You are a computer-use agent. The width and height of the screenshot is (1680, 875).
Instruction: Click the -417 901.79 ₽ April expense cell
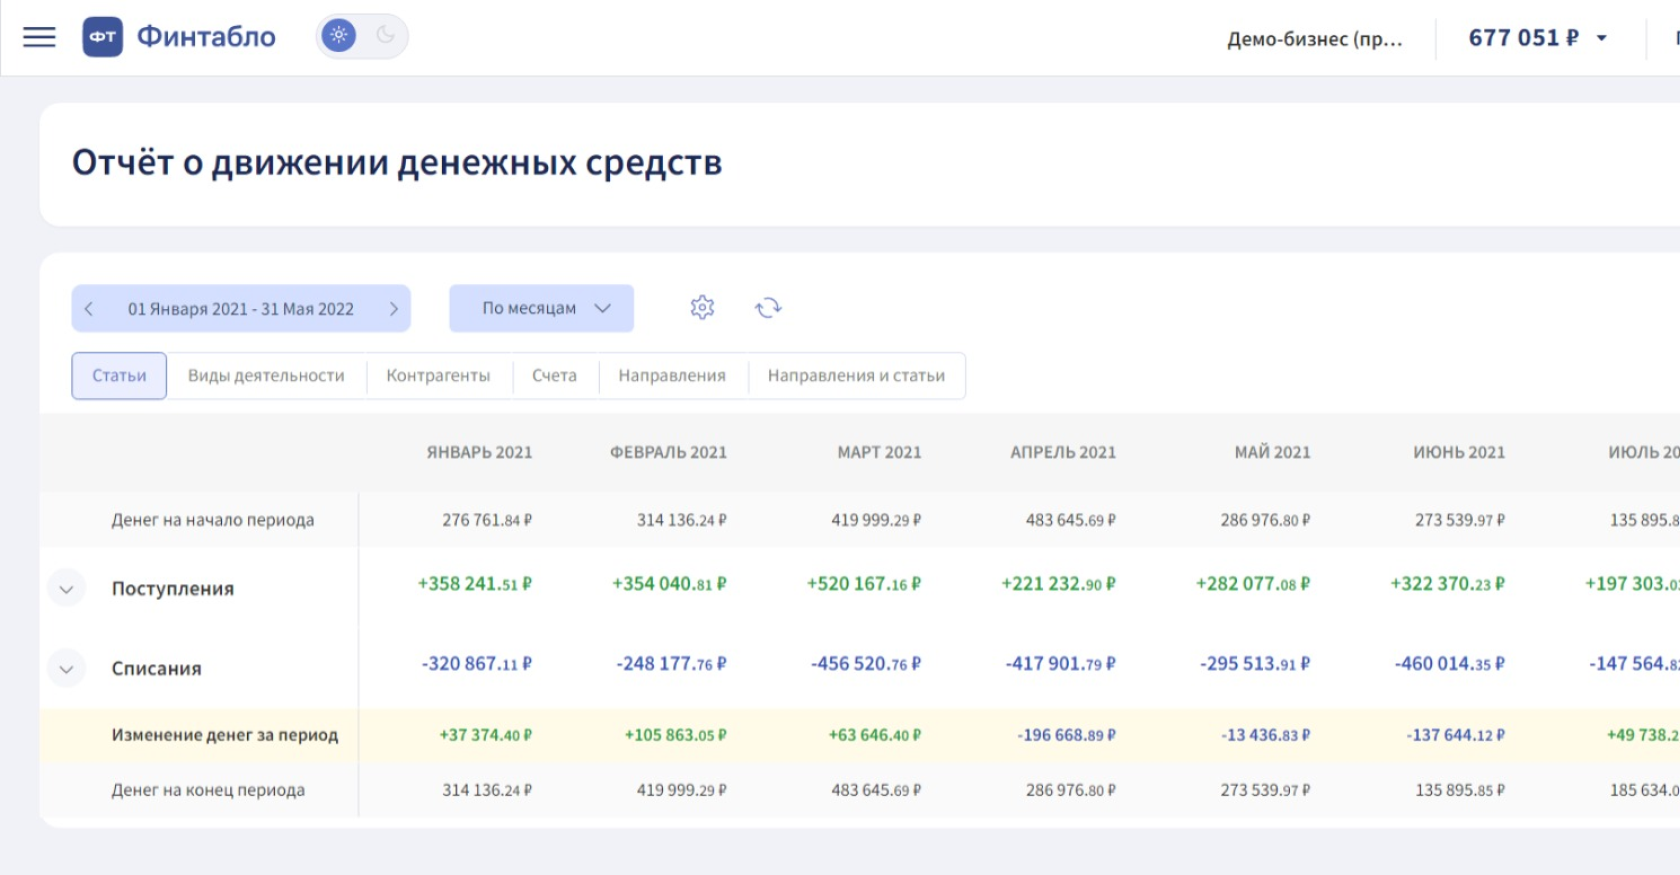coord(1061,664)
